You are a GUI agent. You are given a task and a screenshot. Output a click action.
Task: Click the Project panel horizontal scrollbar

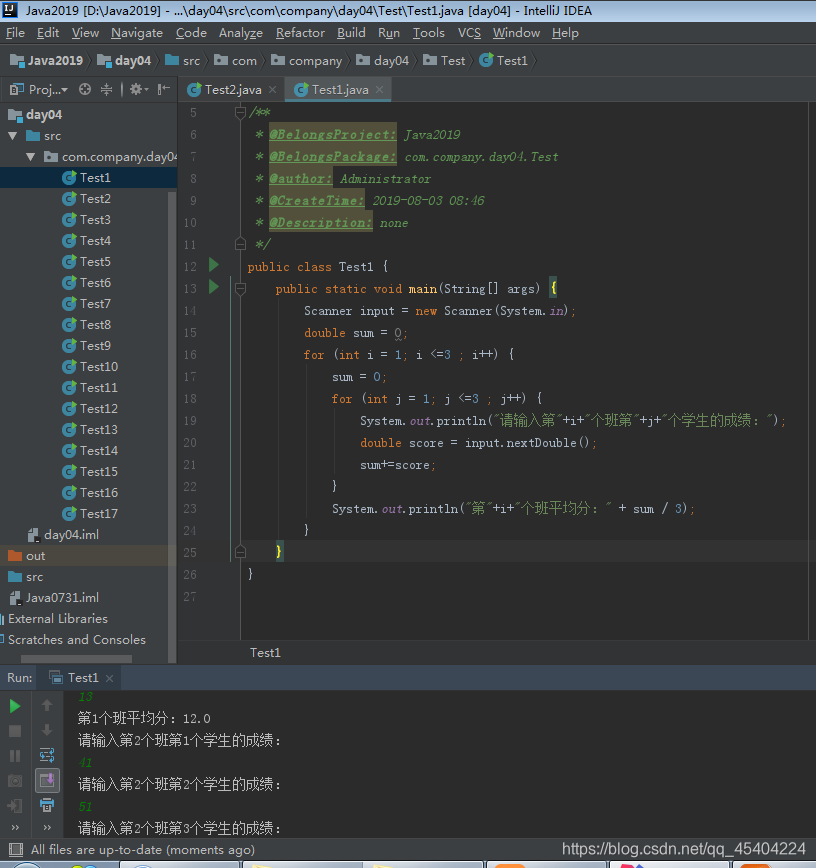coord(76,659)
